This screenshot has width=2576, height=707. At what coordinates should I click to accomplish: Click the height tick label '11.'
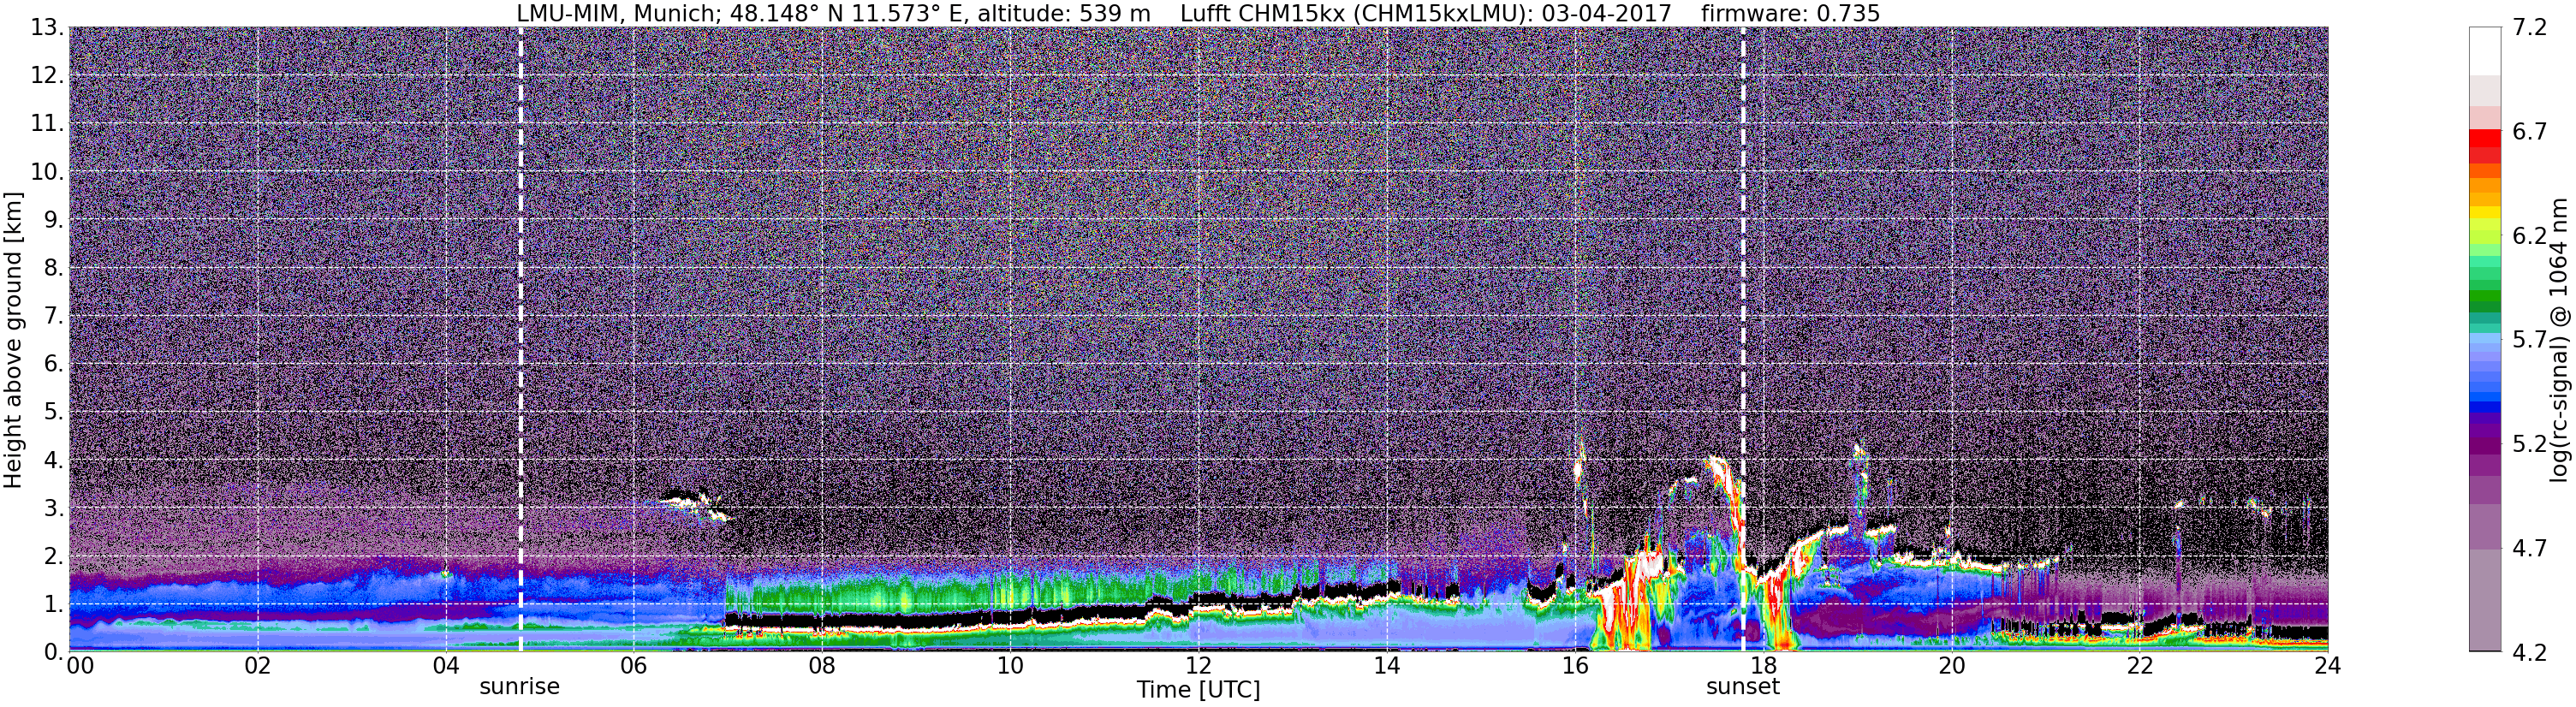click(x=47, y=124)
